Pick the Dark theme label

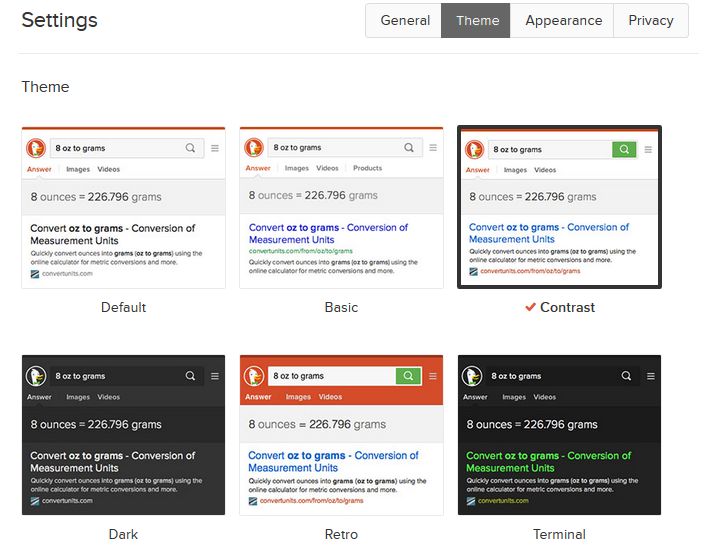pos(123,534)
